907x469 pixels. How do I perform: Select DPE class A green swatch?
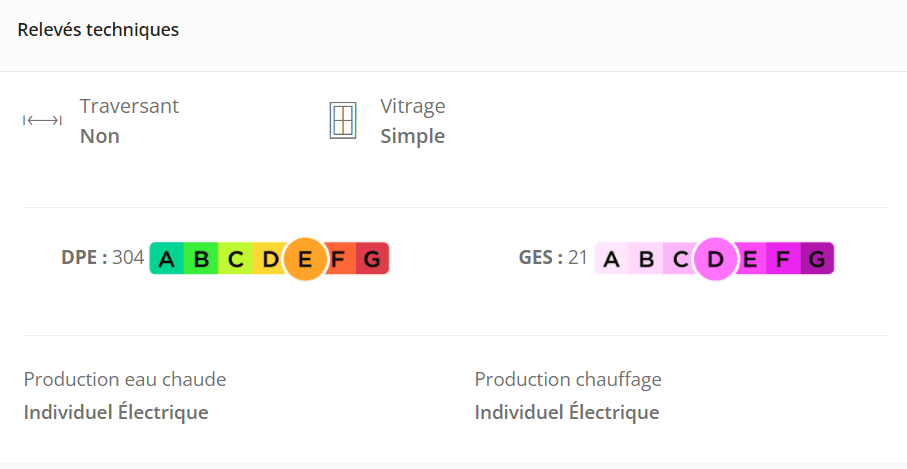click(x=167, y=260)
